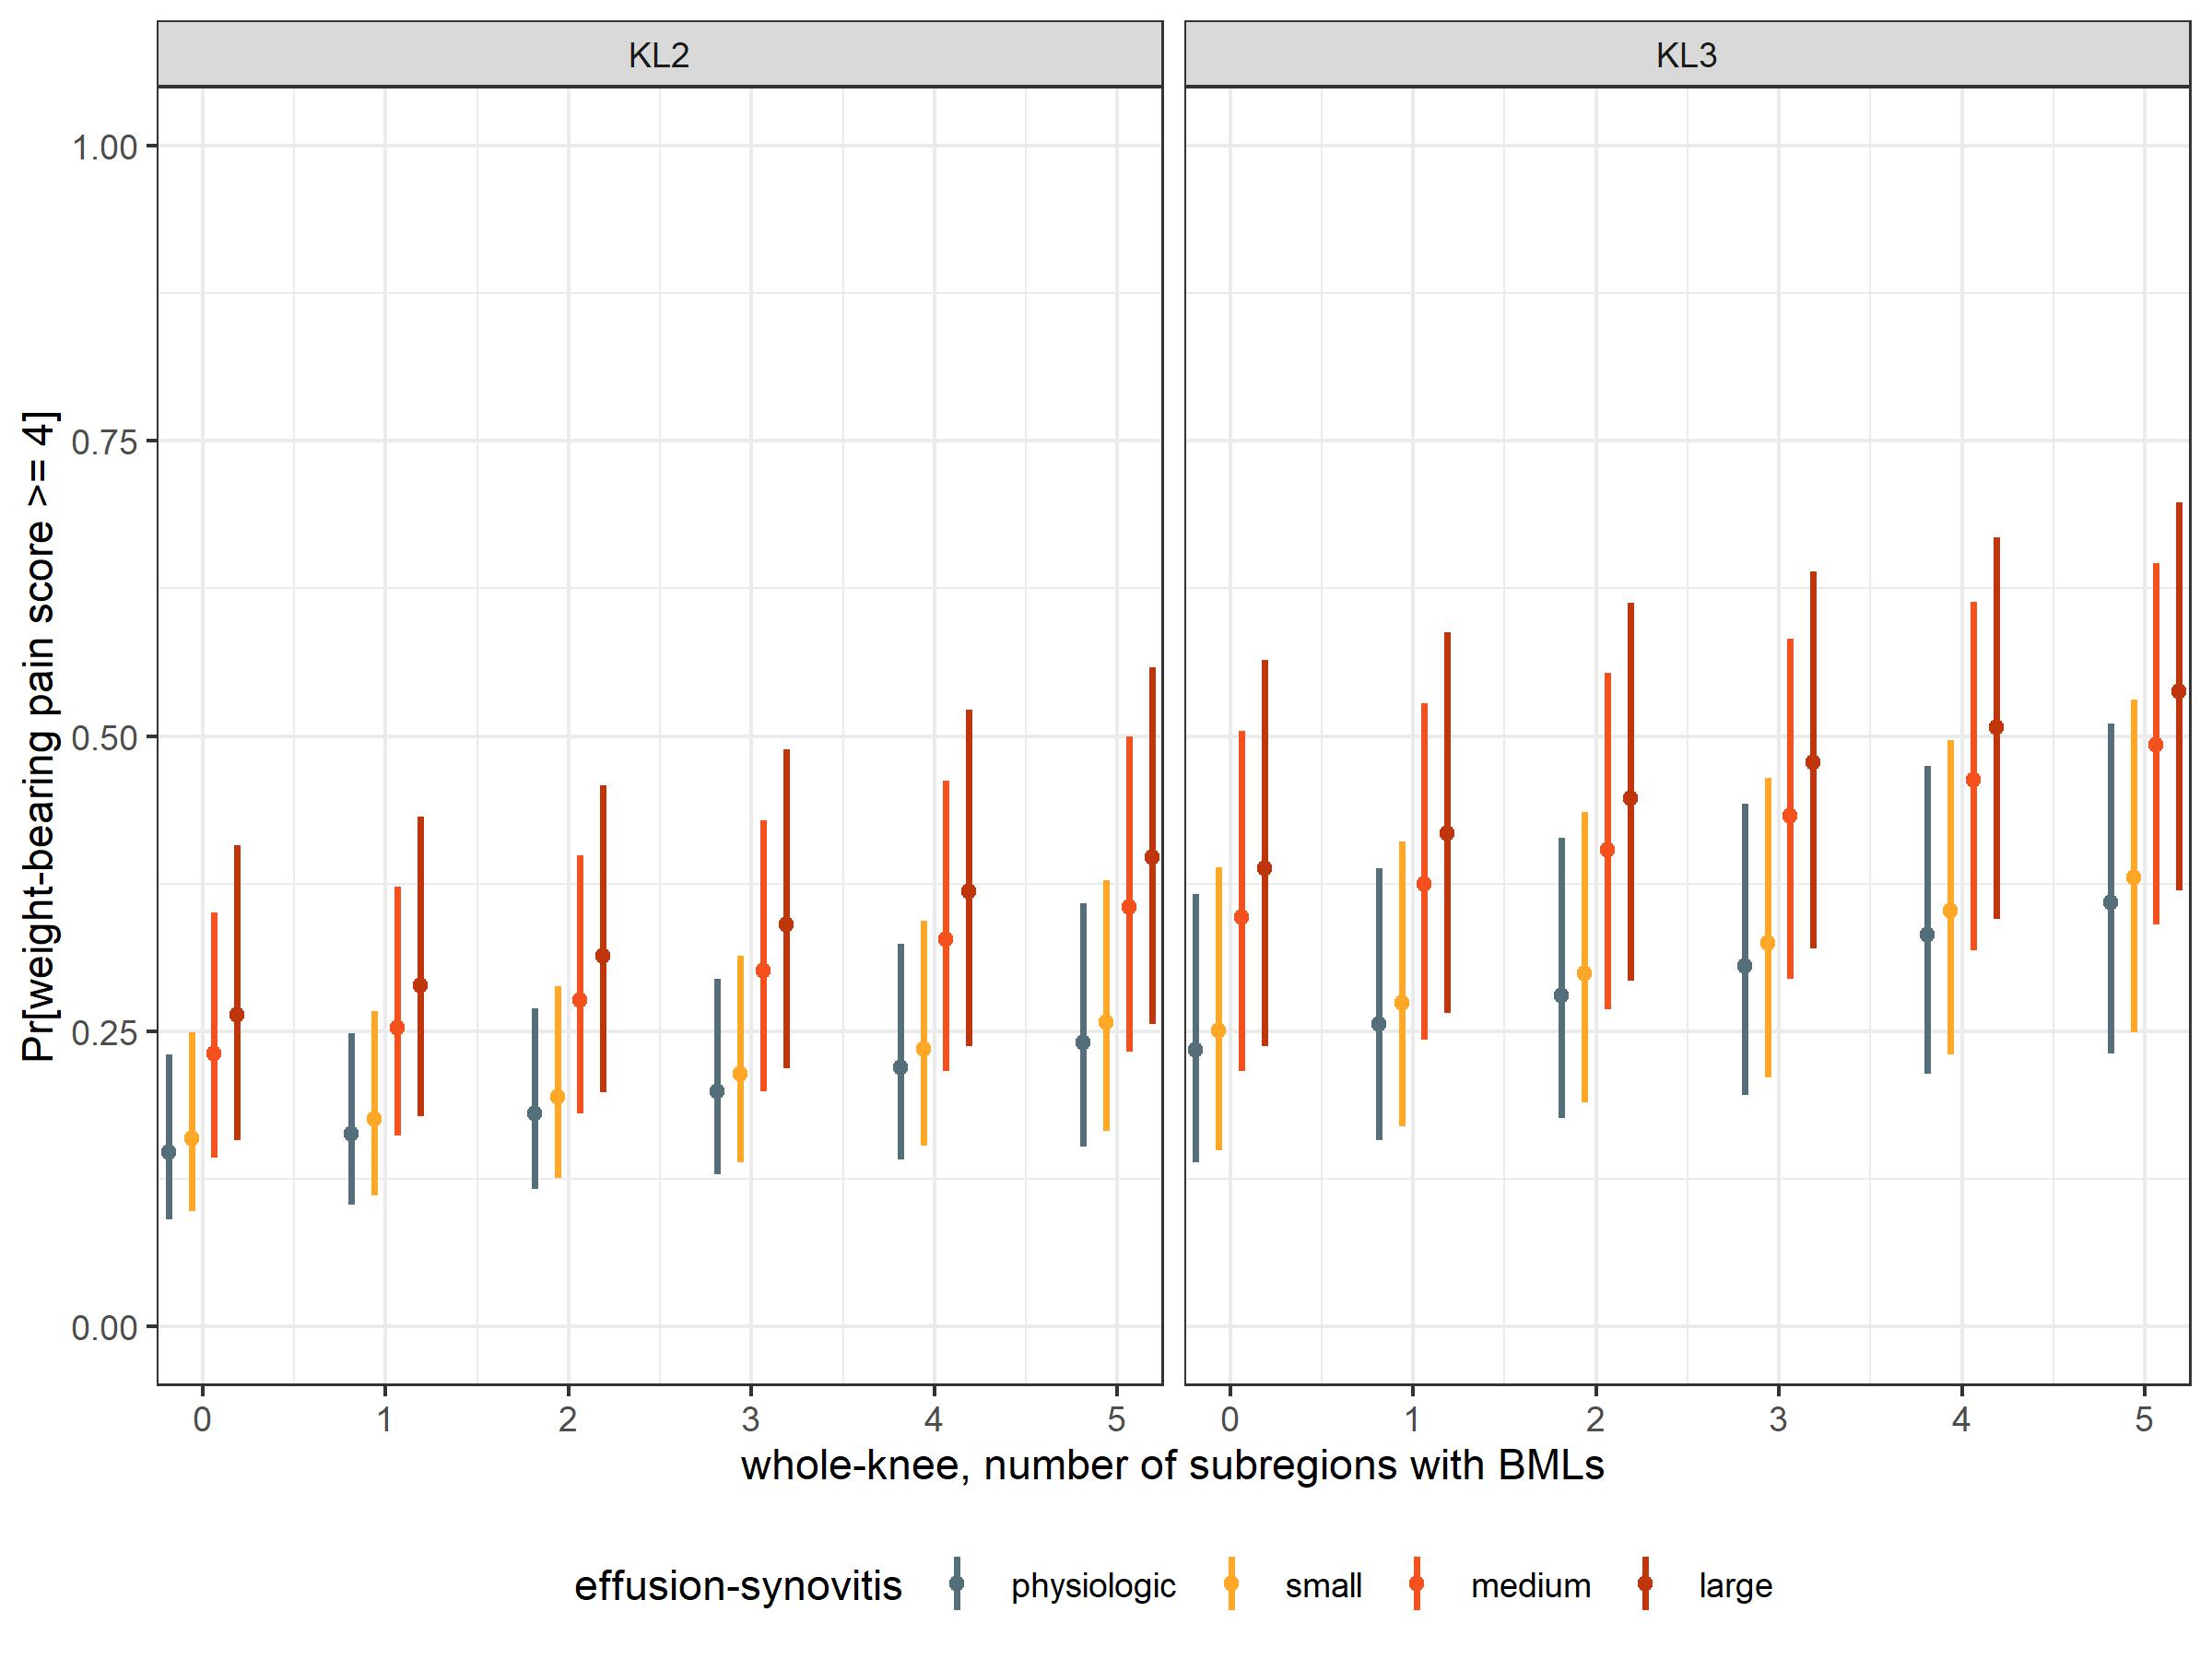Viewport: 2212px width, 1659px height.
Task: Click the small legend marker
Action: [x=1231, y=1583]
